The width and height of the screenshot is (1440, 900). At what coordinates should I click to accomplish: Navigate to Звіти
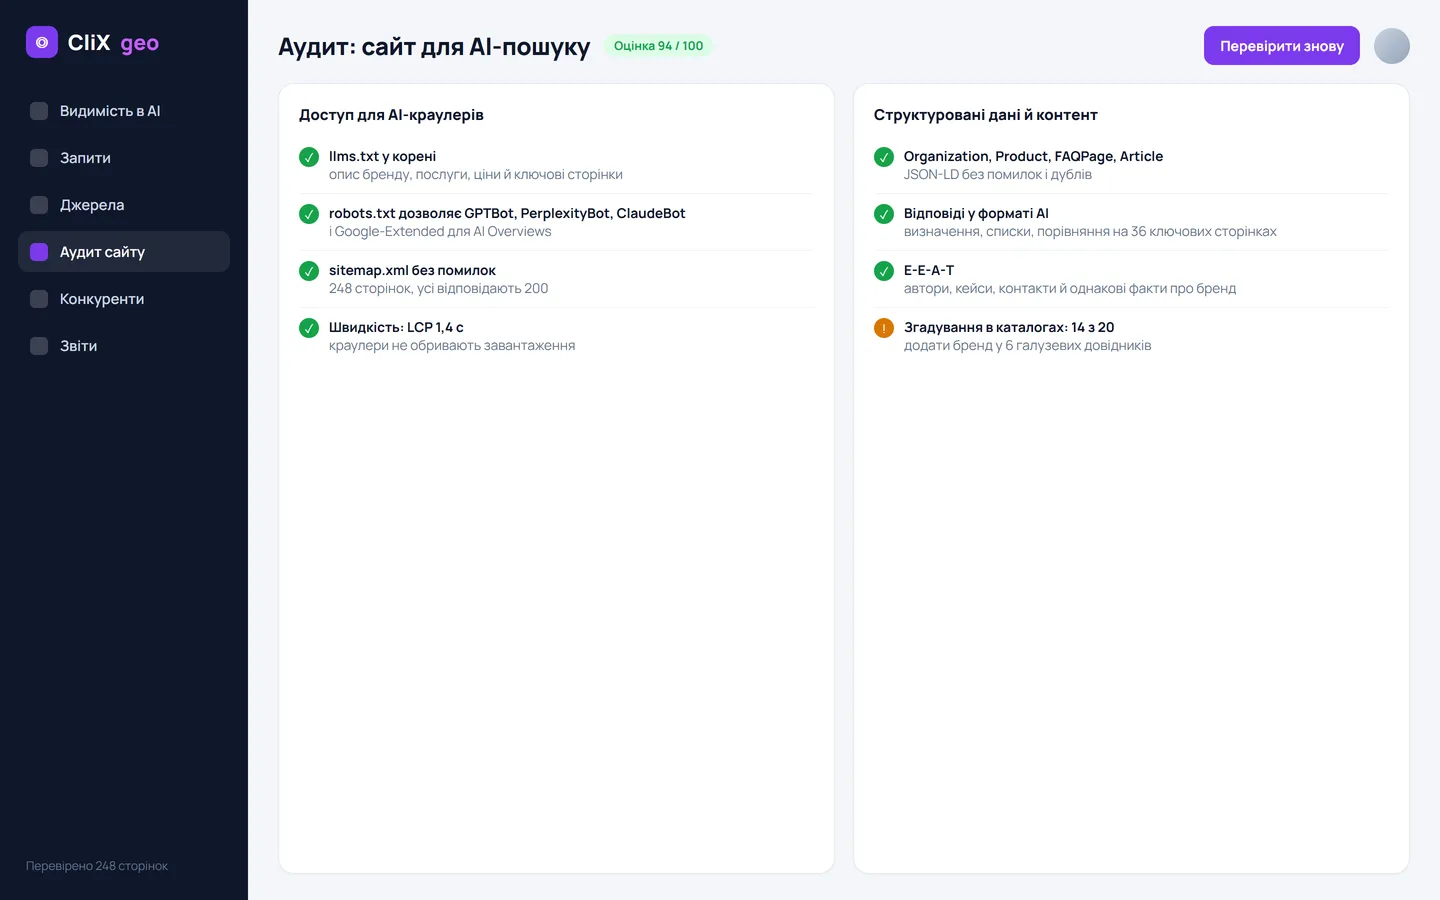(124, 346)
